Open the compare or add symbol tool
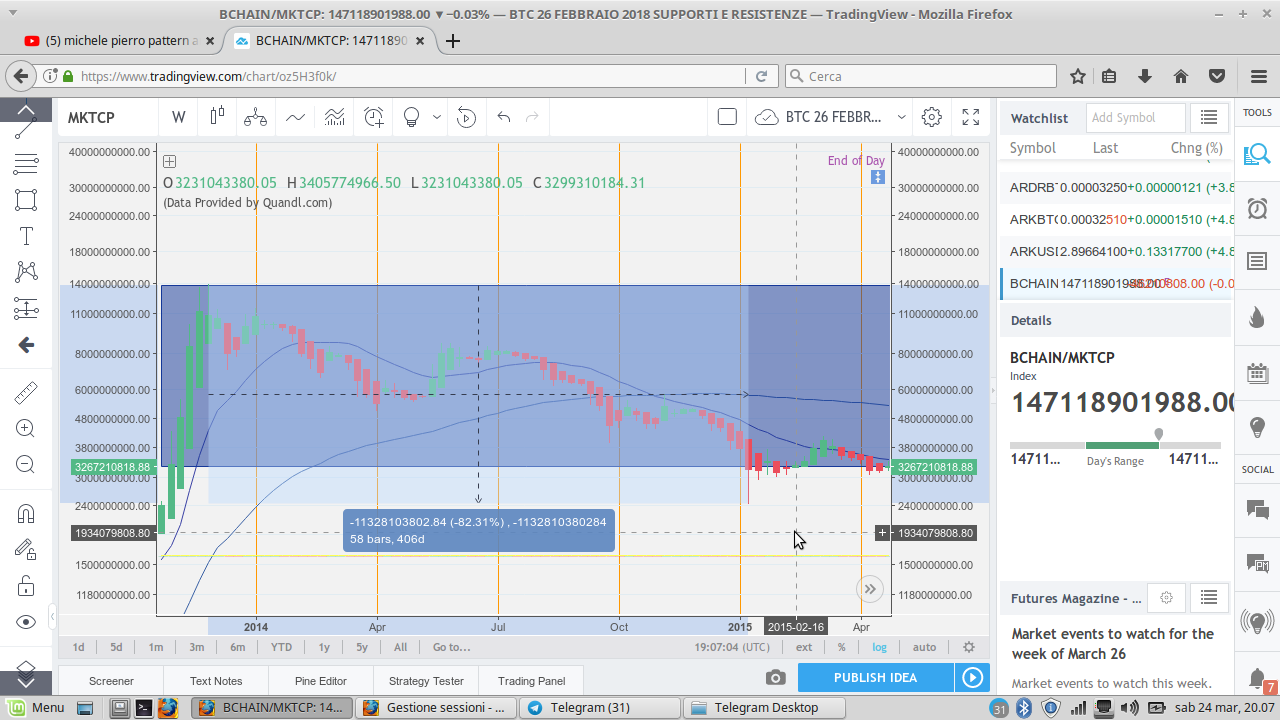Screen dimensions: 1280x720 [255, 117]
